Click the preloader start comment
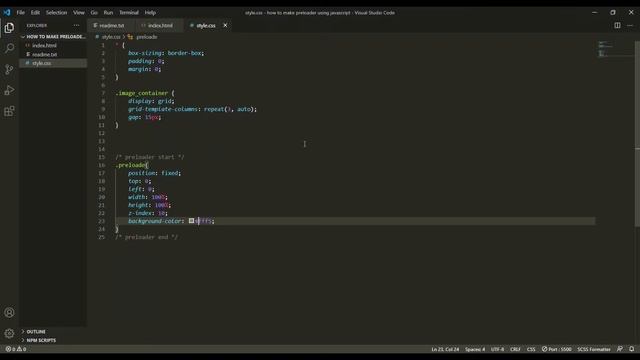The width and height of the screenshot is (640, 360). (150, 157)
